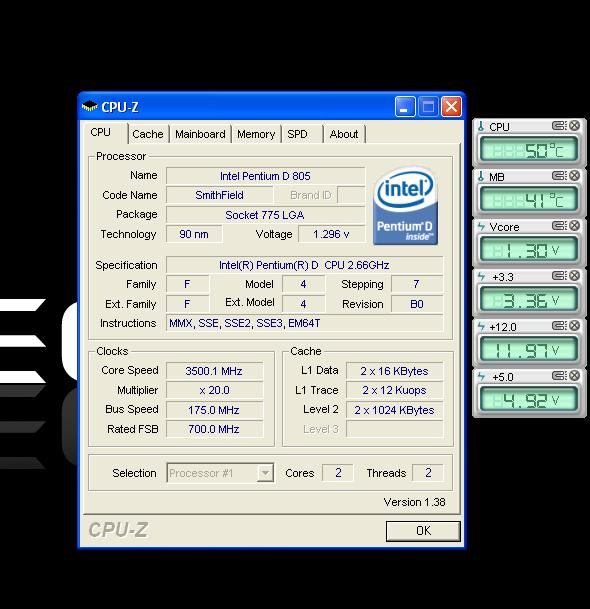Click the lightning icon on +12.0 widget
Screen dimensions: 590x609
[x=481, y=327]
